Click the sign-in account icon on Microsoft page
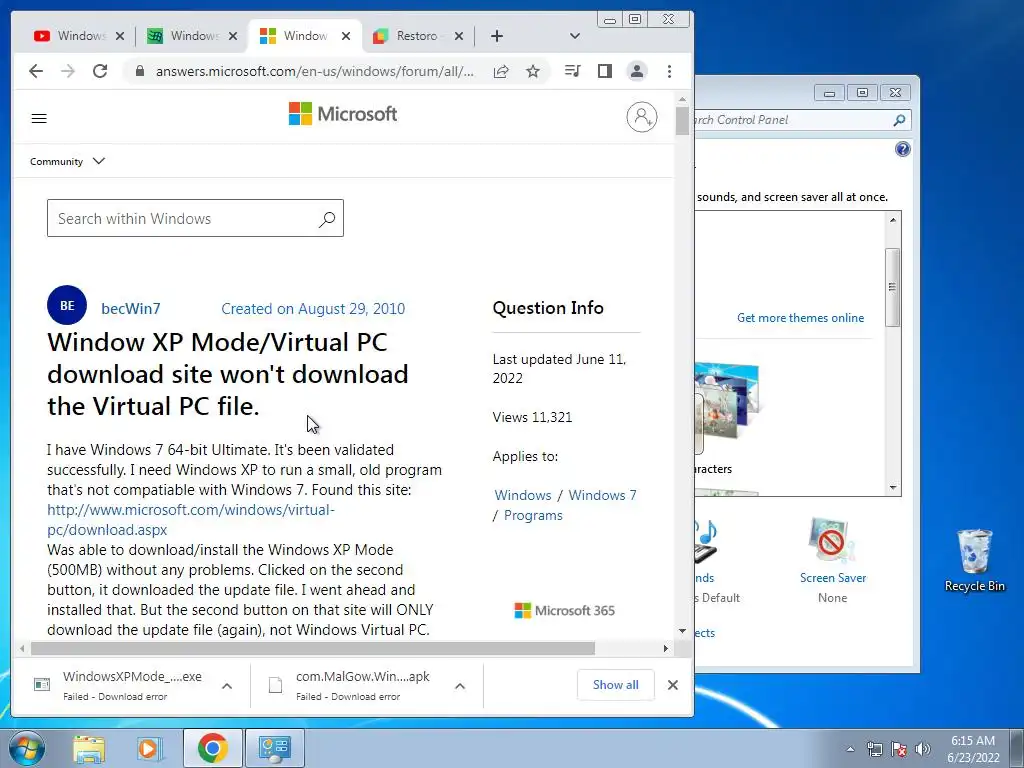The height and width of the screenshot is (768, 1024). (642, 117)
